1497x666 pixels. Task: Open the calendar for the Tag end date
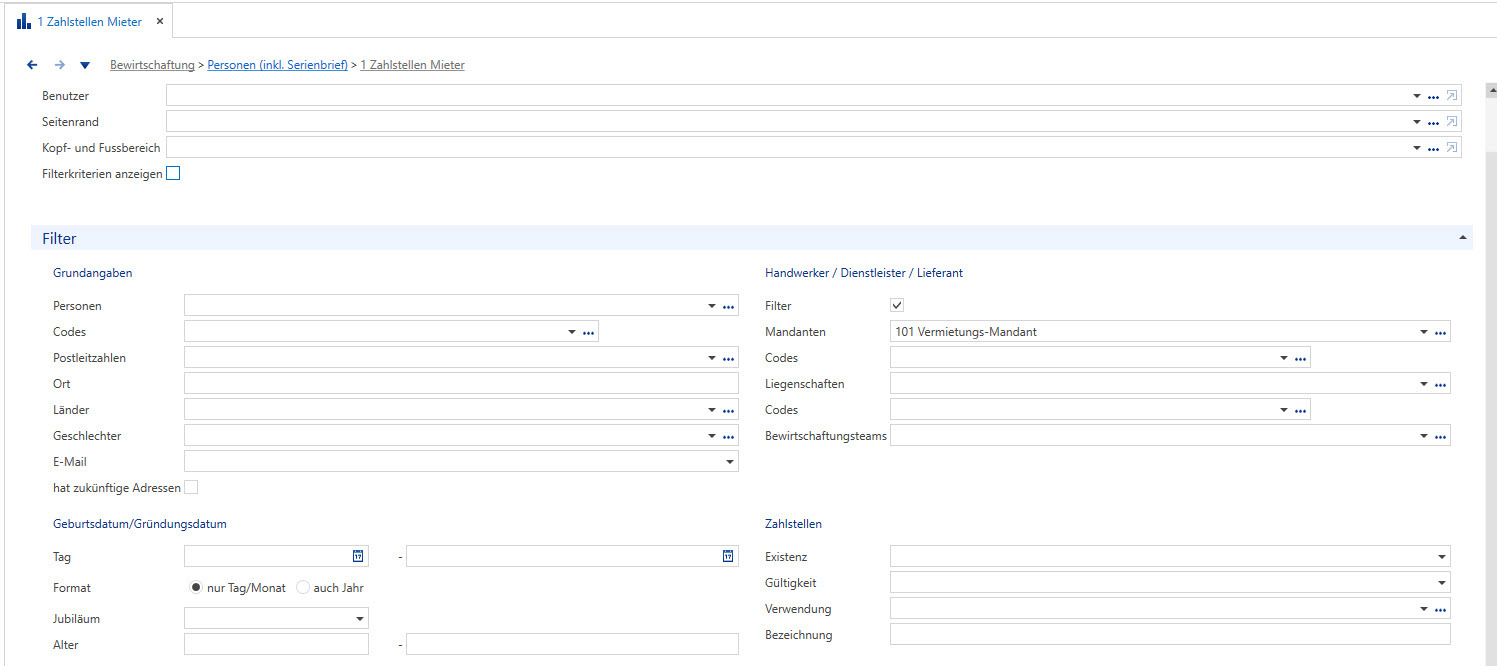(728, 556)
